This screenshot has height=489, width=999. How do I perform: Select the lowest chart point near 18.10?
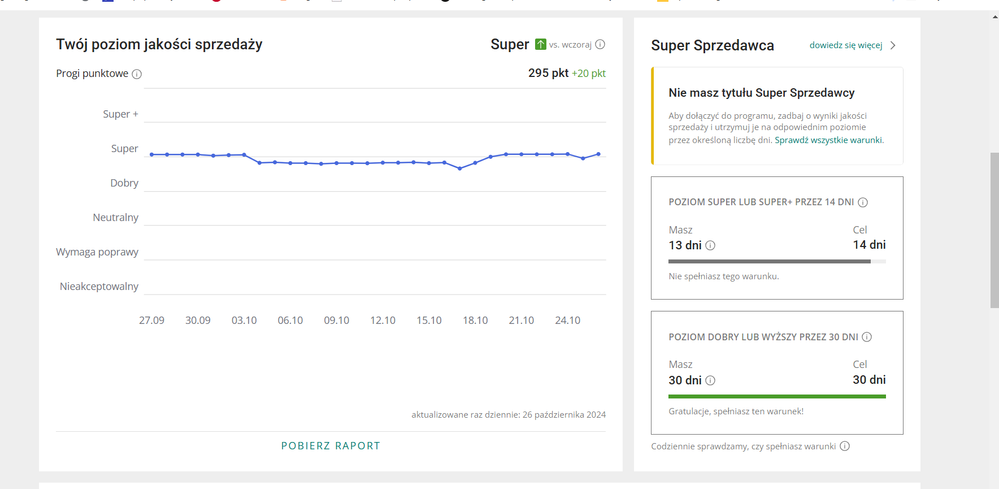tap(460, 168)
